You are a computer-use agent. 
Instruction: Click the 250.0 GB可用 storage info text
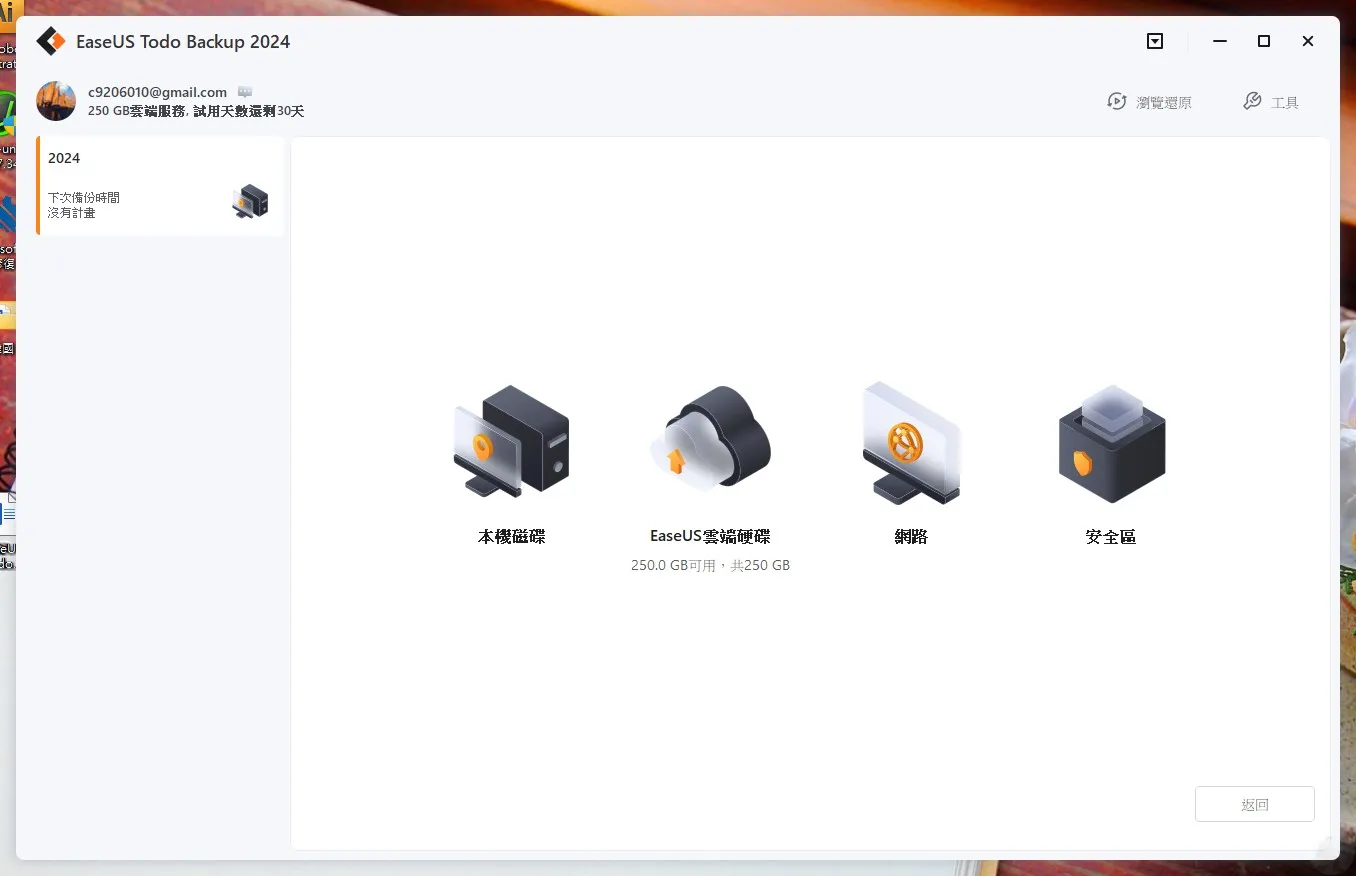711,565
